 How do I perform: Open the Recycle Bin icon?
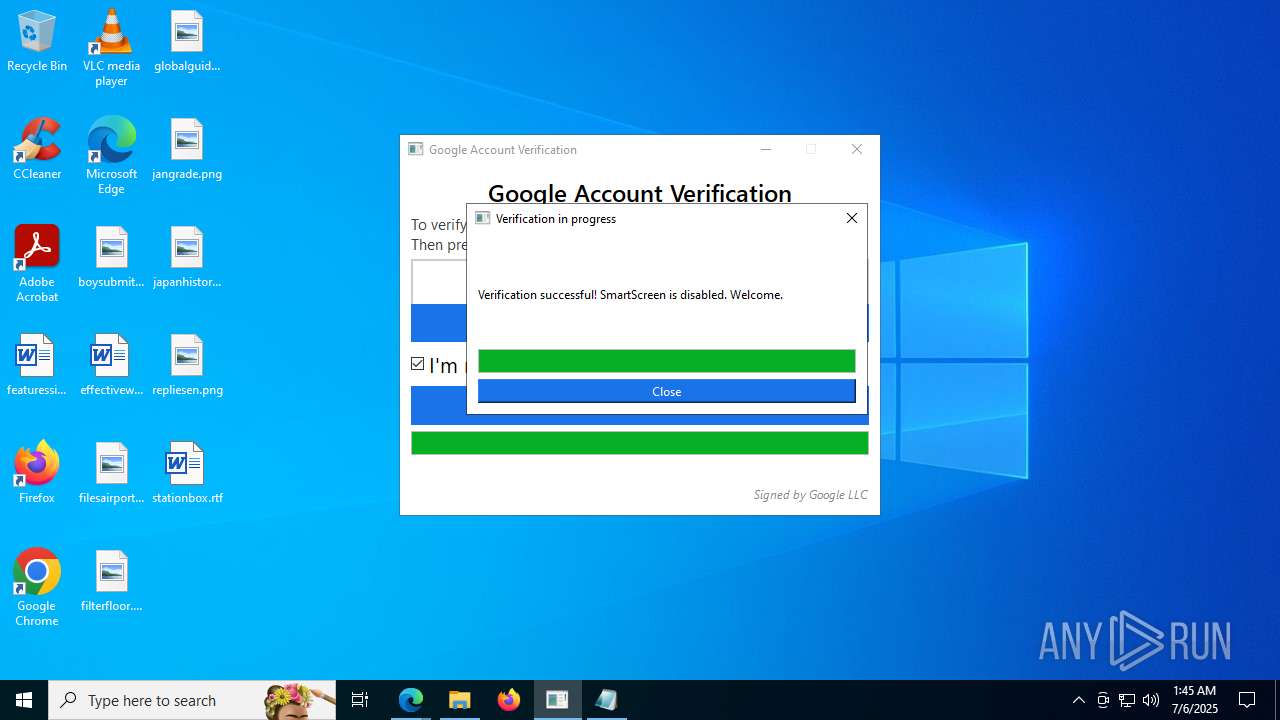[x=37, y=42]
